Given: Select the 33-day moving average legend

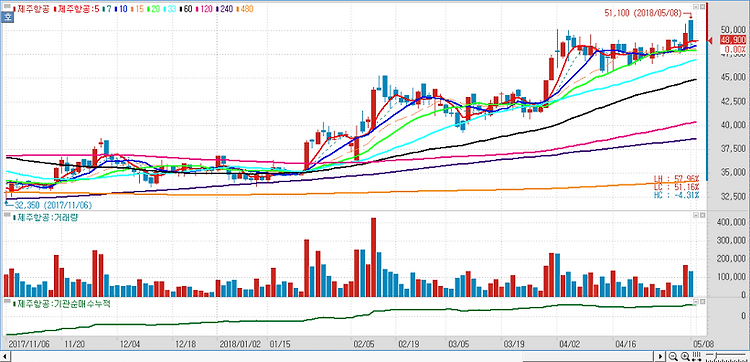Looking at the screenshot, I should click(x=170, y=9).
